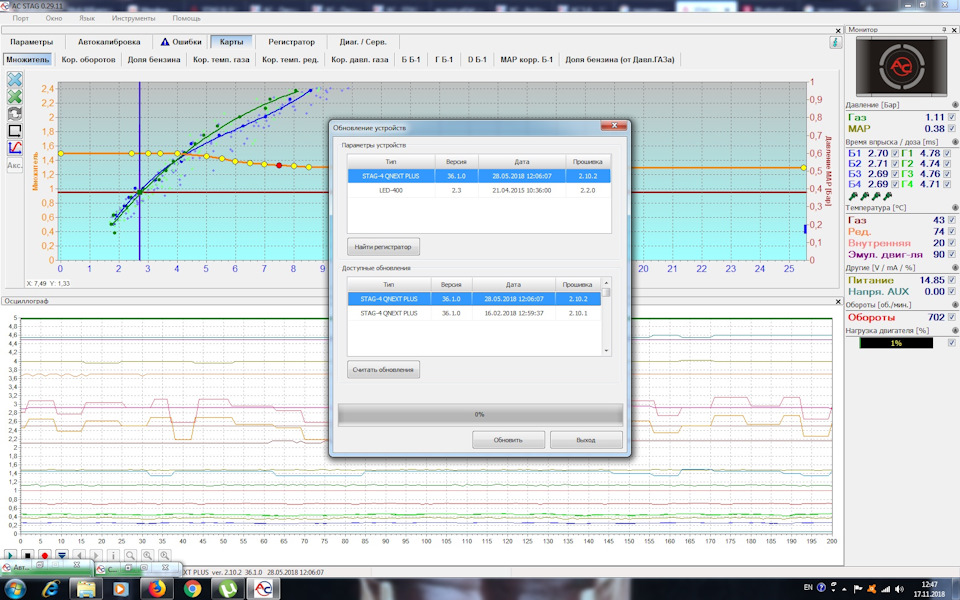Collapse the 'Обороты [об./мин.]' section
Image resolution: width=960 pixels, height=600 pixels.
pos(955,304)
